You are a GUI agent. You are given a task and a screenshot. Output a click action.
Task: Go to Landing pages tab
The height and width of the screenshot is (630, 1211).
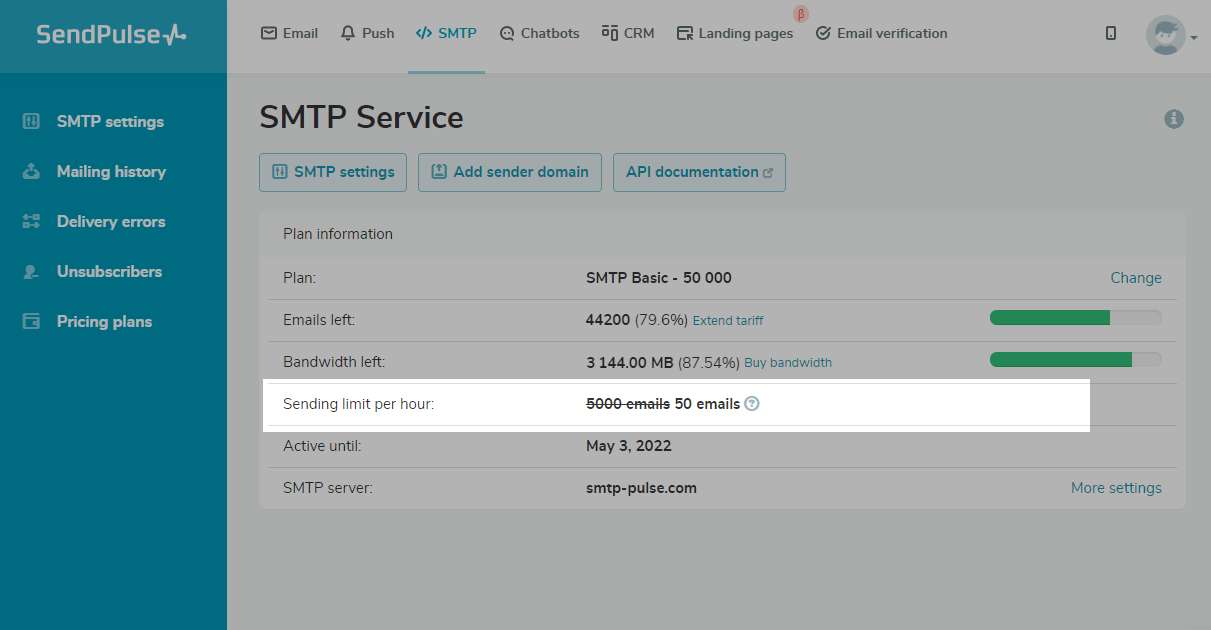point(735,33)
